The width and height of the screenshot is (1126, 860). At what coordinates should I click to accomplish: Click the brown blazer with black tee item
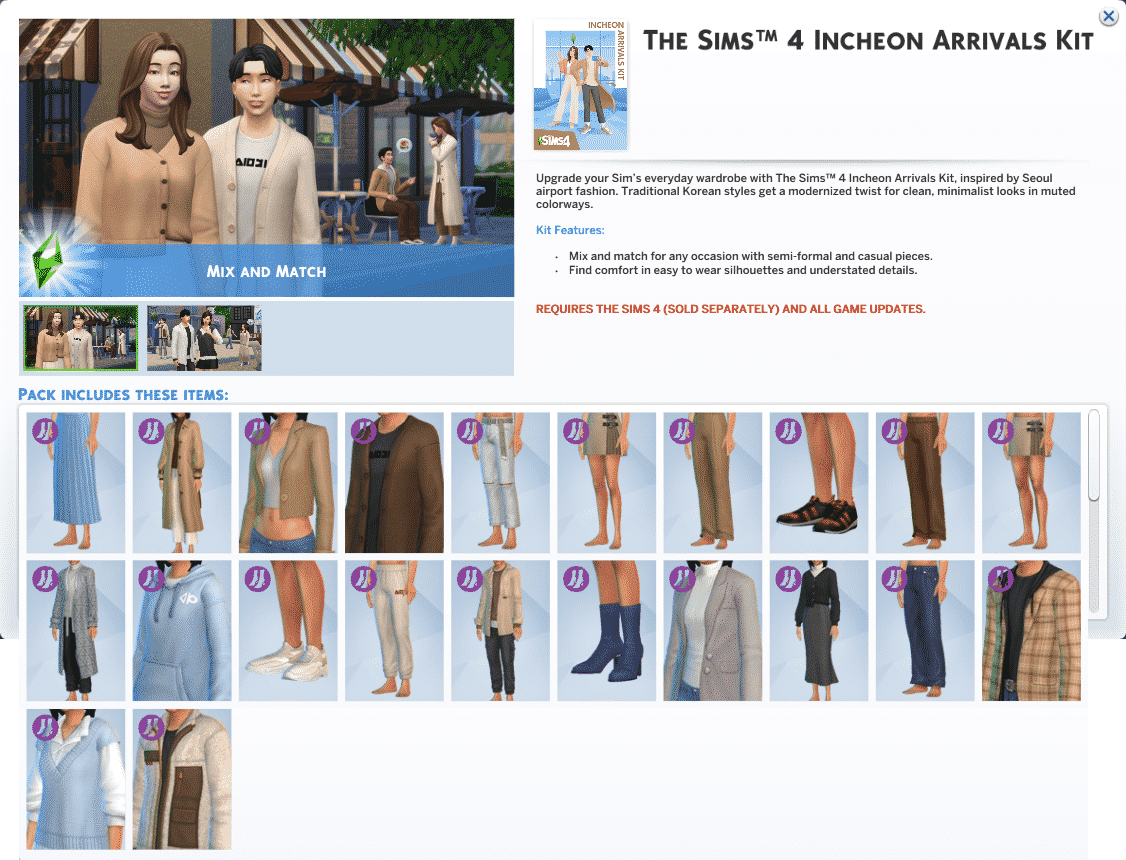[x=394, y=482]
